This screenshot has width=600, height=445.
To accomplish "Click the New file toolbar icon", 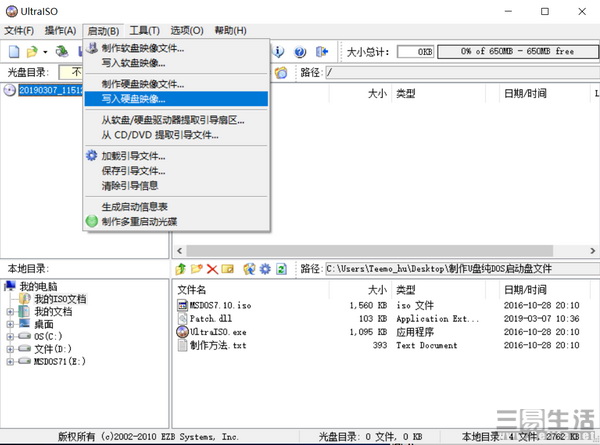I will click(x=14, y=51).
